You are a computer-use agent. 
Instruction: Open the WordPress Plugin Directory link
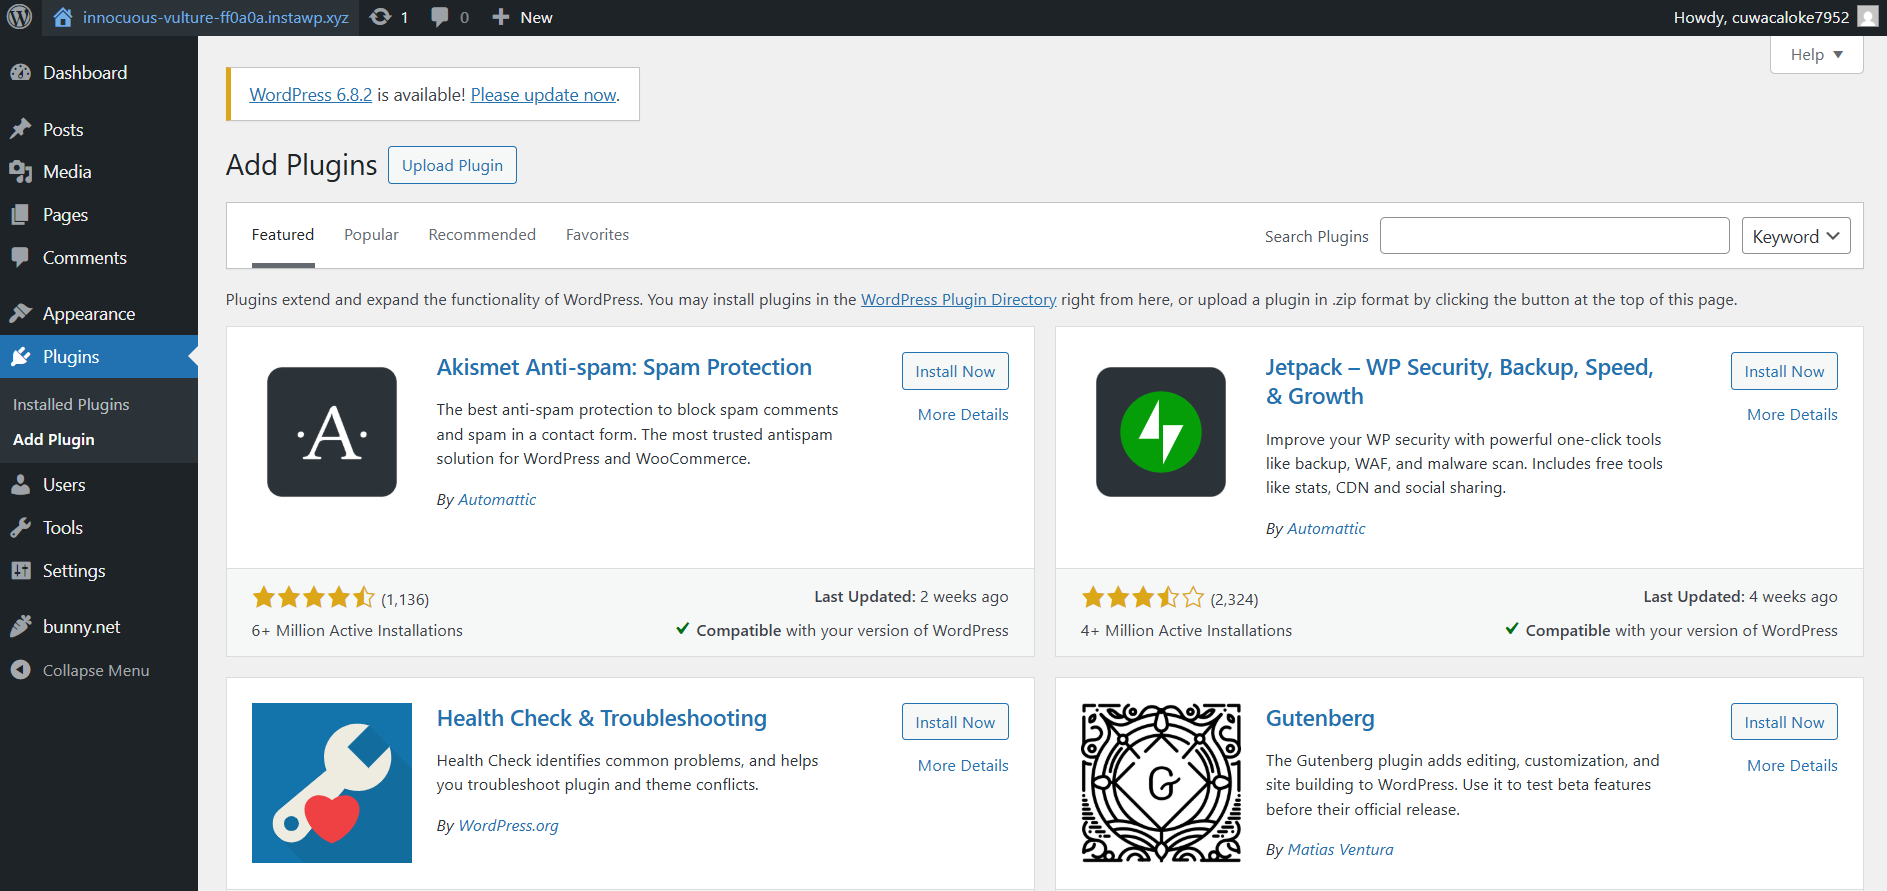pos(958,299)
